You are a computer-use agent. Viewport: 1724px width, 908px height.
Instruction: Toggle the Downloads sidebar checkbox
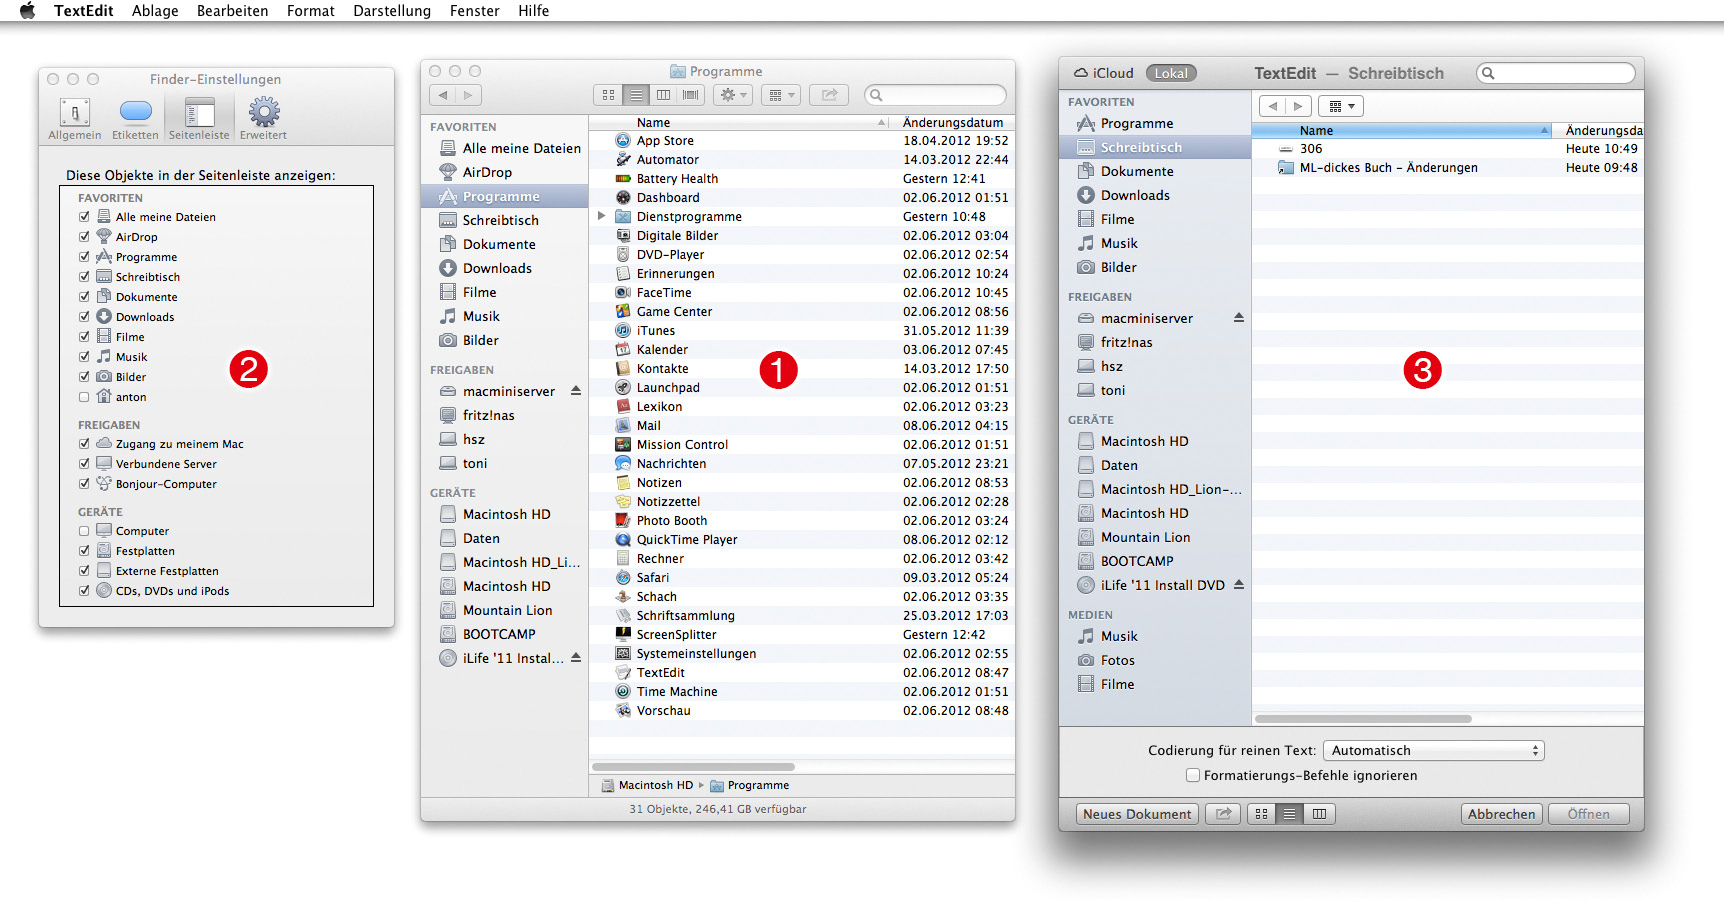[x=84, y=317]
